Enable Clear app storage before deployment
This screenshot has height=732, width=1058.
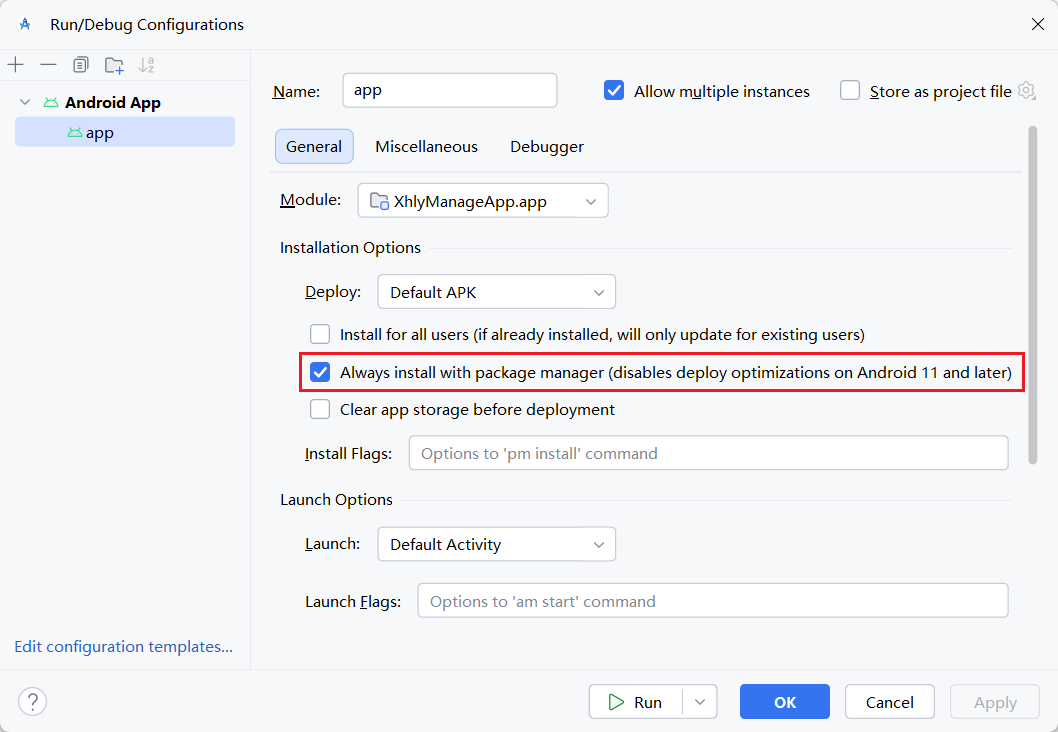[320, 409]
